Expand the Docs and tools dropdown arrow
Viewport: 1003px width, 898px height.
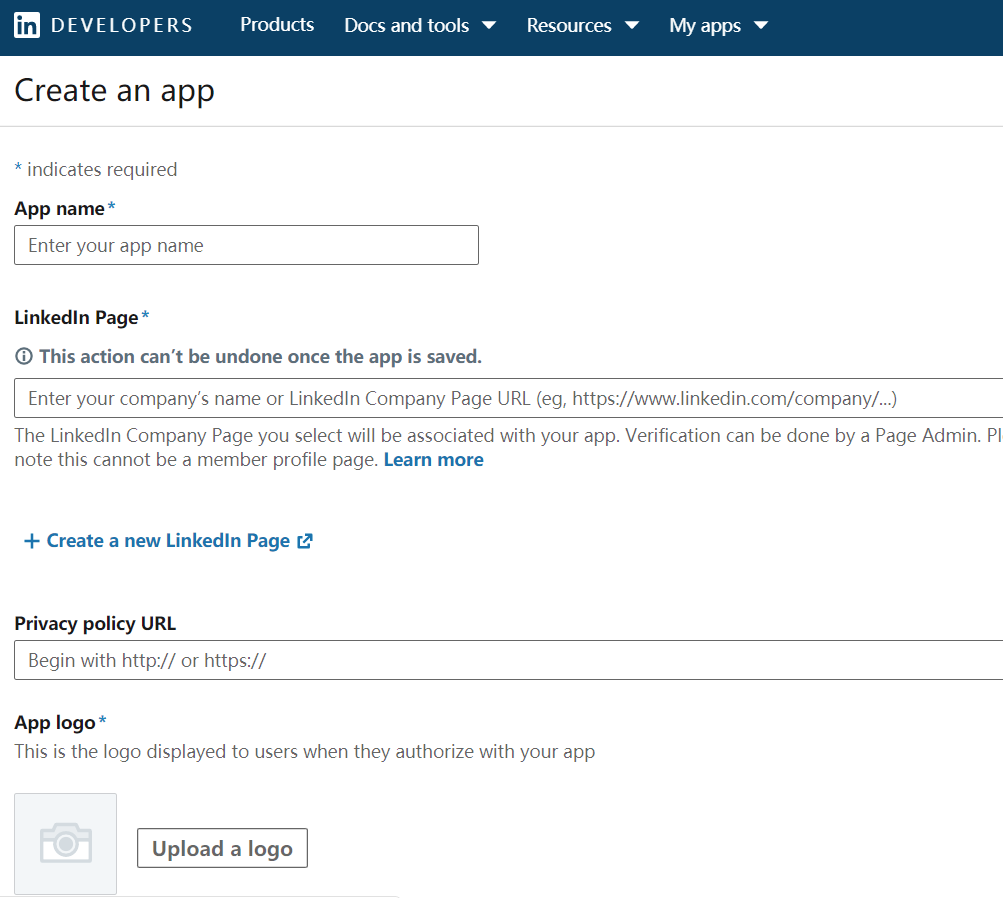click(489, 26)
